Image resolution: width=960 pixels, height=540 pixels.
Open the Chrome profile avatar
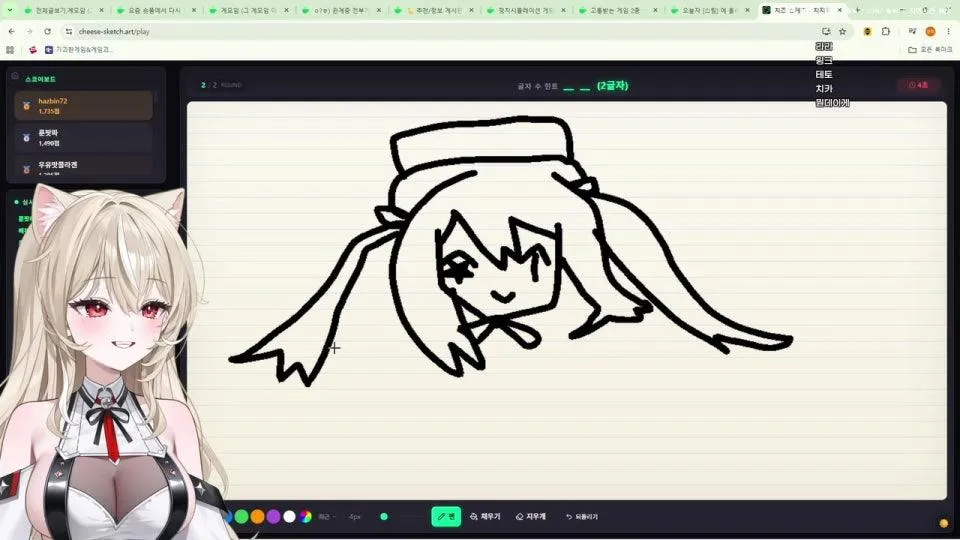tap(931, 31)
